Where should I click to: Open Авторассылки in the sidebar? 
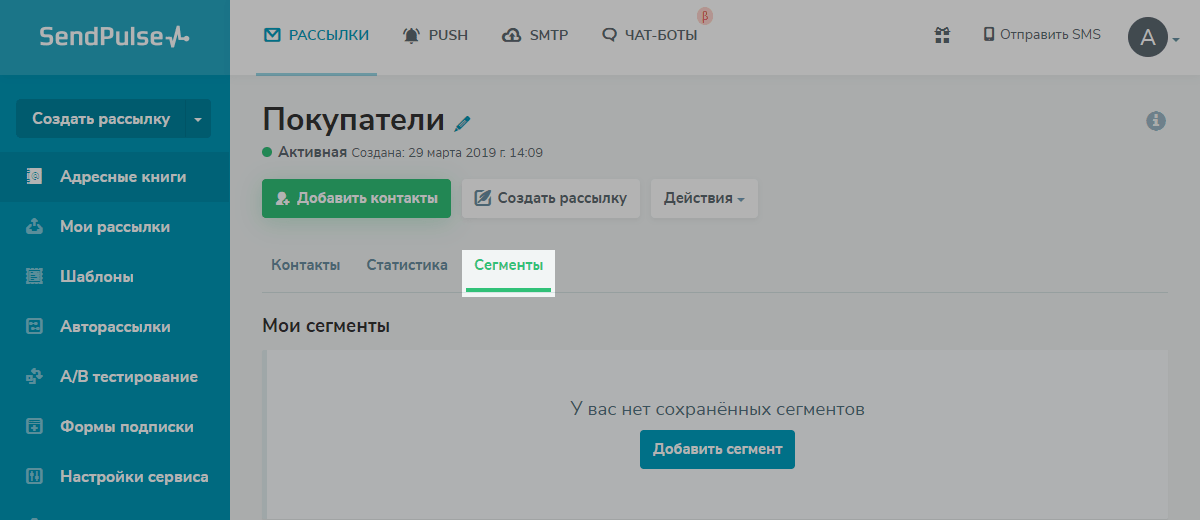tap(114, 327)
